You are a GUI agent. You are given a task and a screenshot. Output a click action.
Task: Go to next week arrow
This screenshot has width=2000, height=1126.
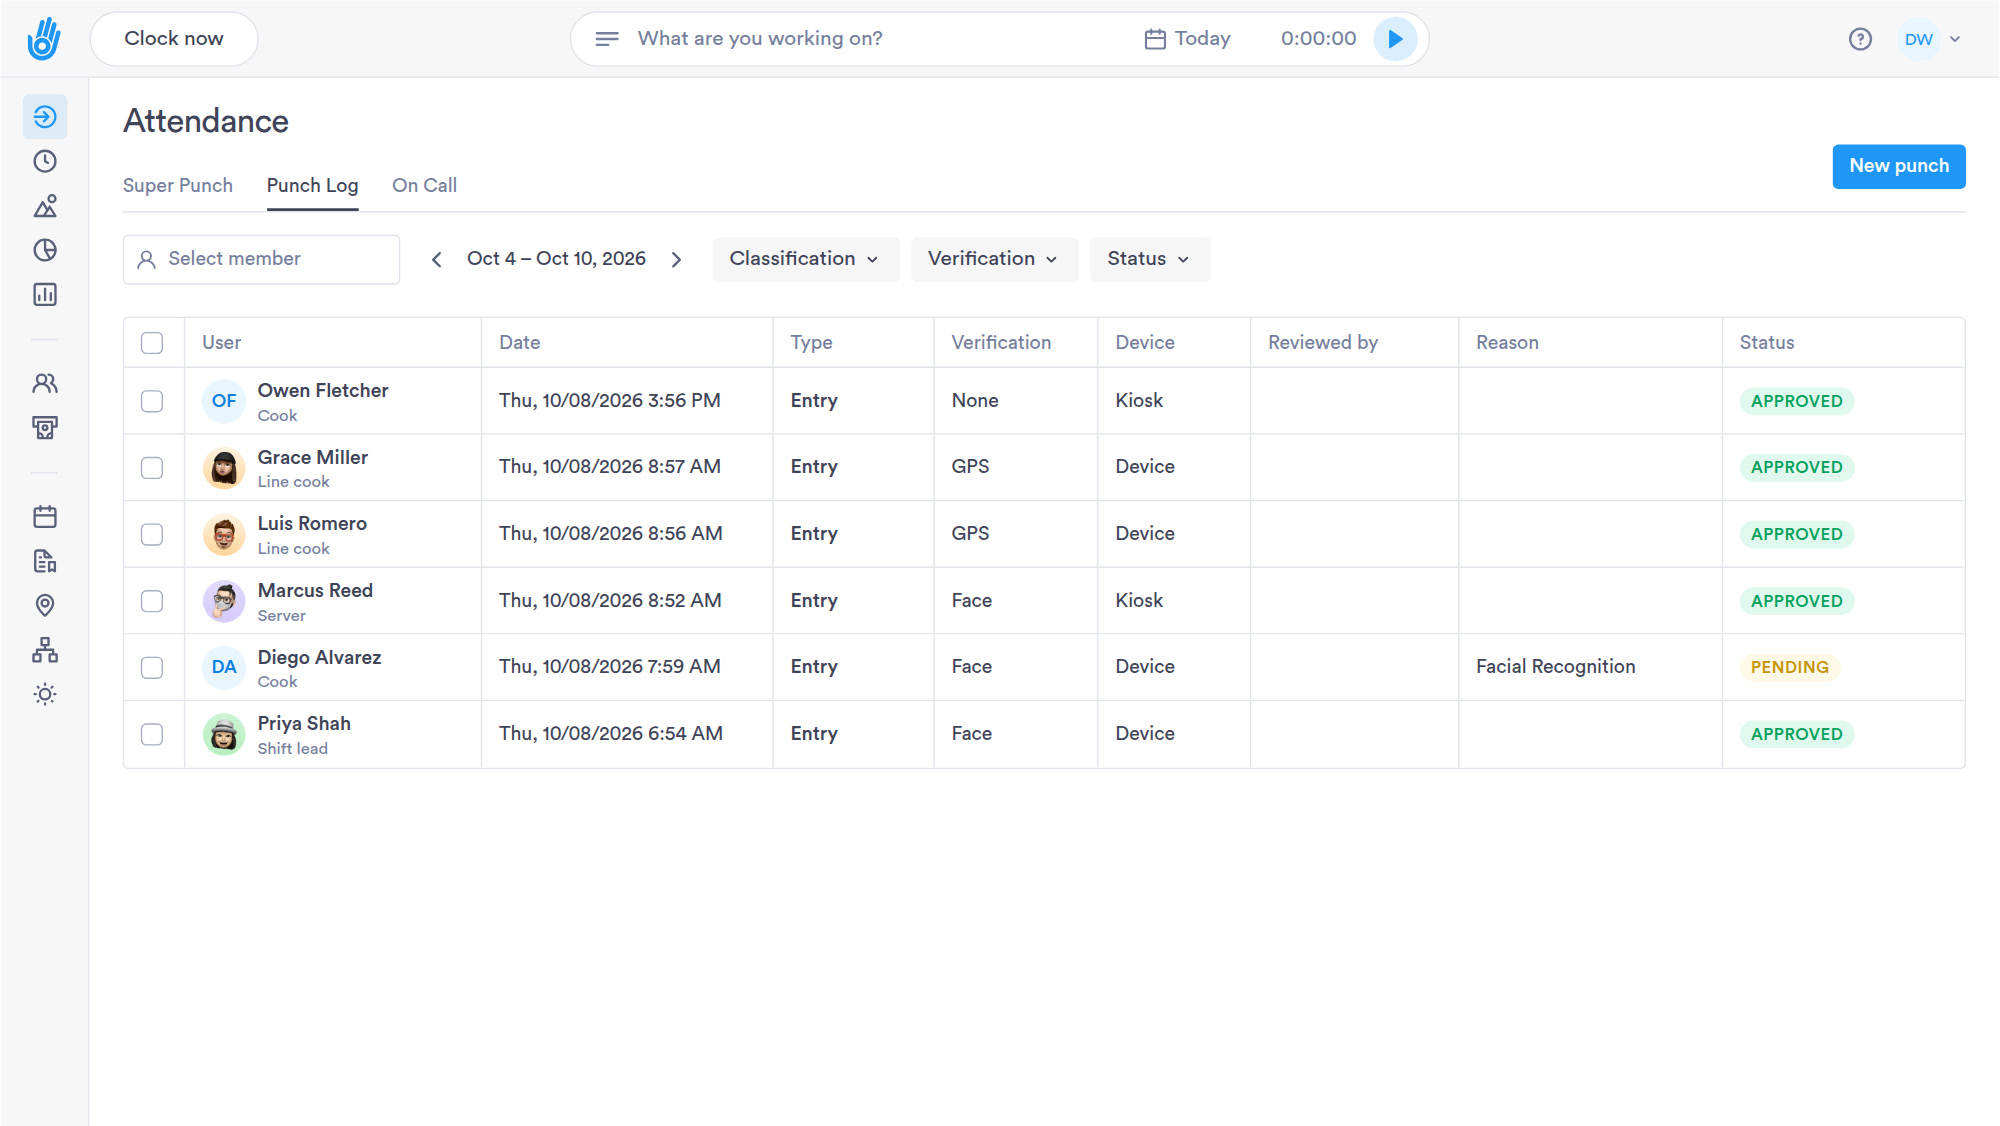click(x=676, y=260)
